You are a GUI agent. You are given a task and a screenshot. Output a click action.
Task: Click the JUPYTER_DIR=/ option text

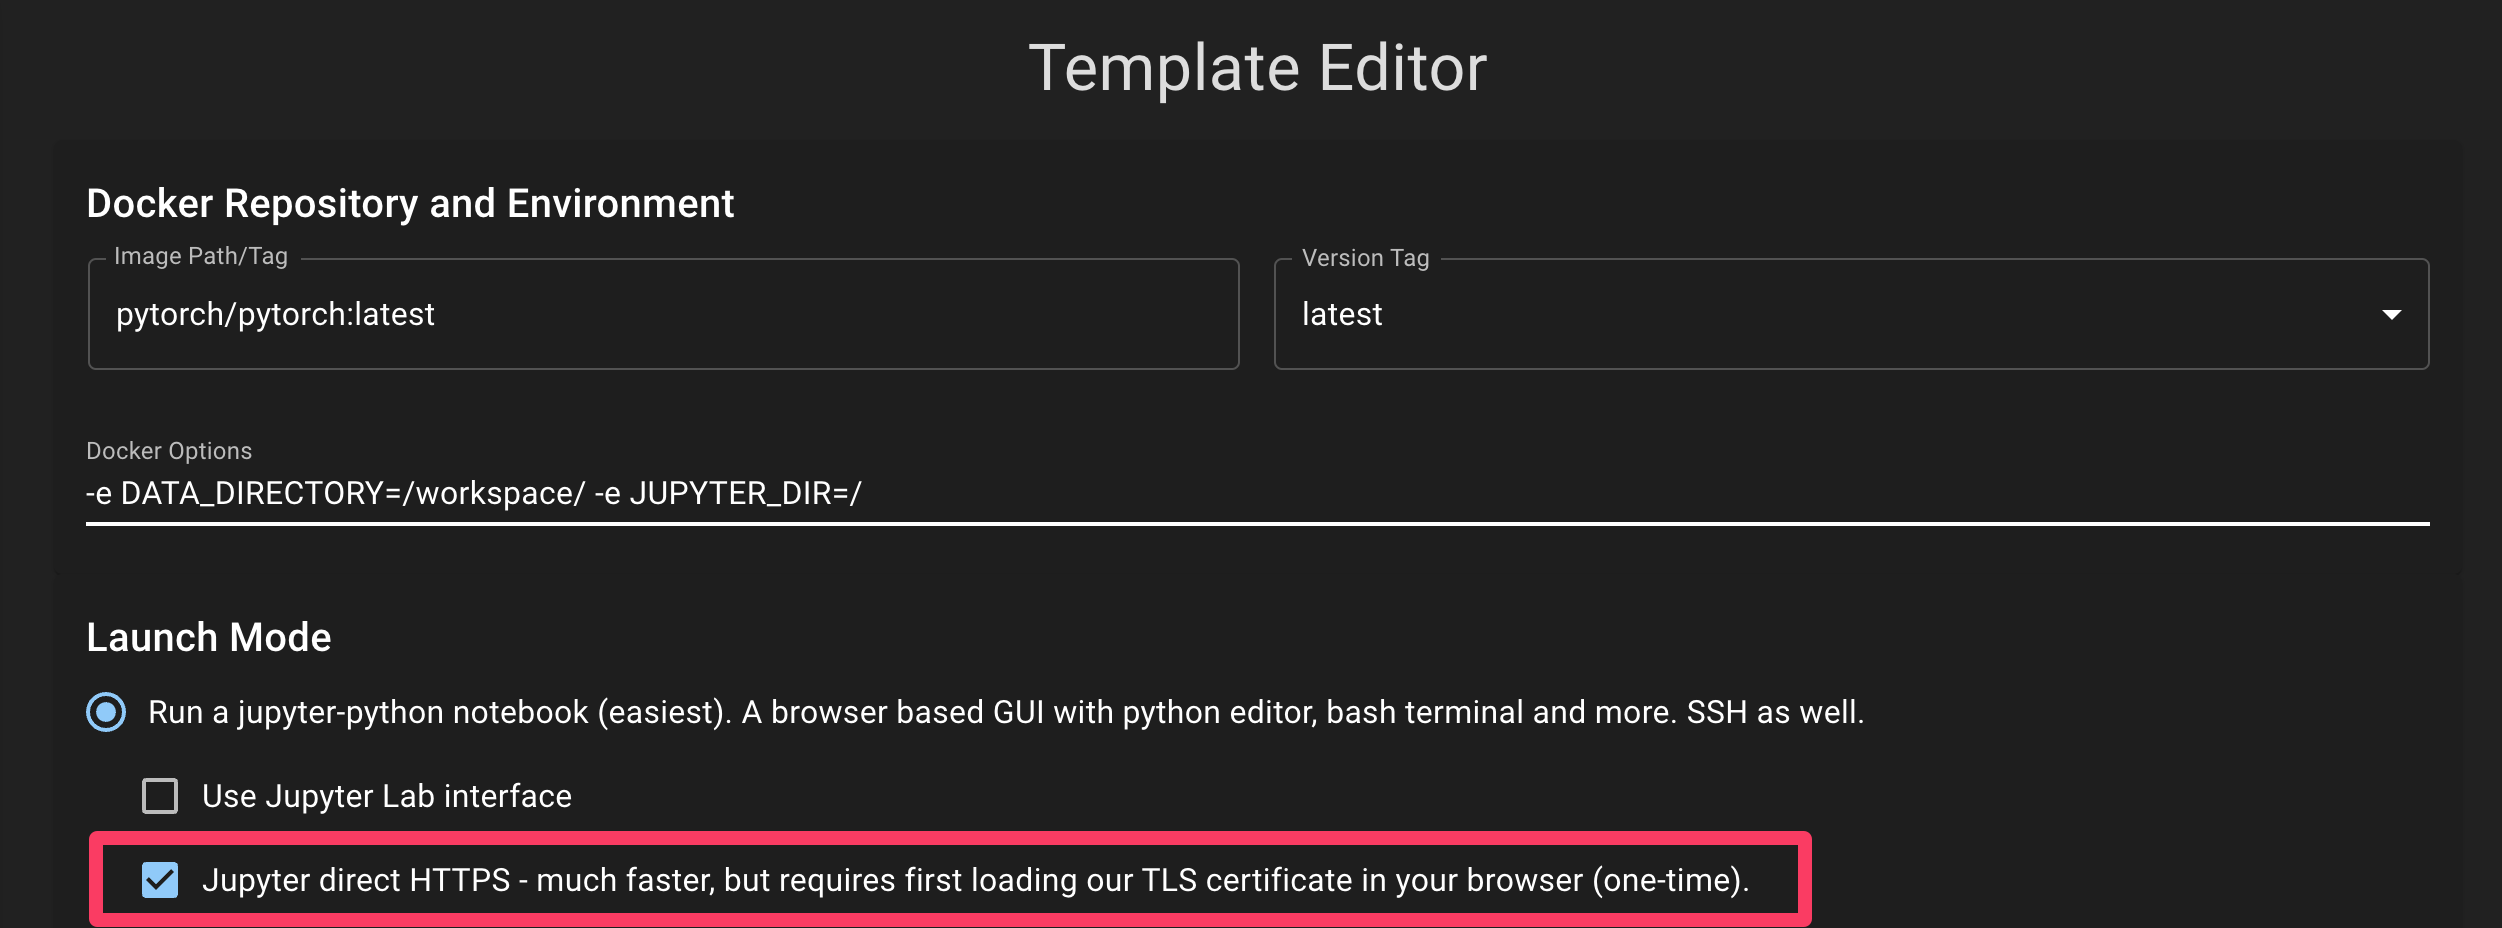744,494
